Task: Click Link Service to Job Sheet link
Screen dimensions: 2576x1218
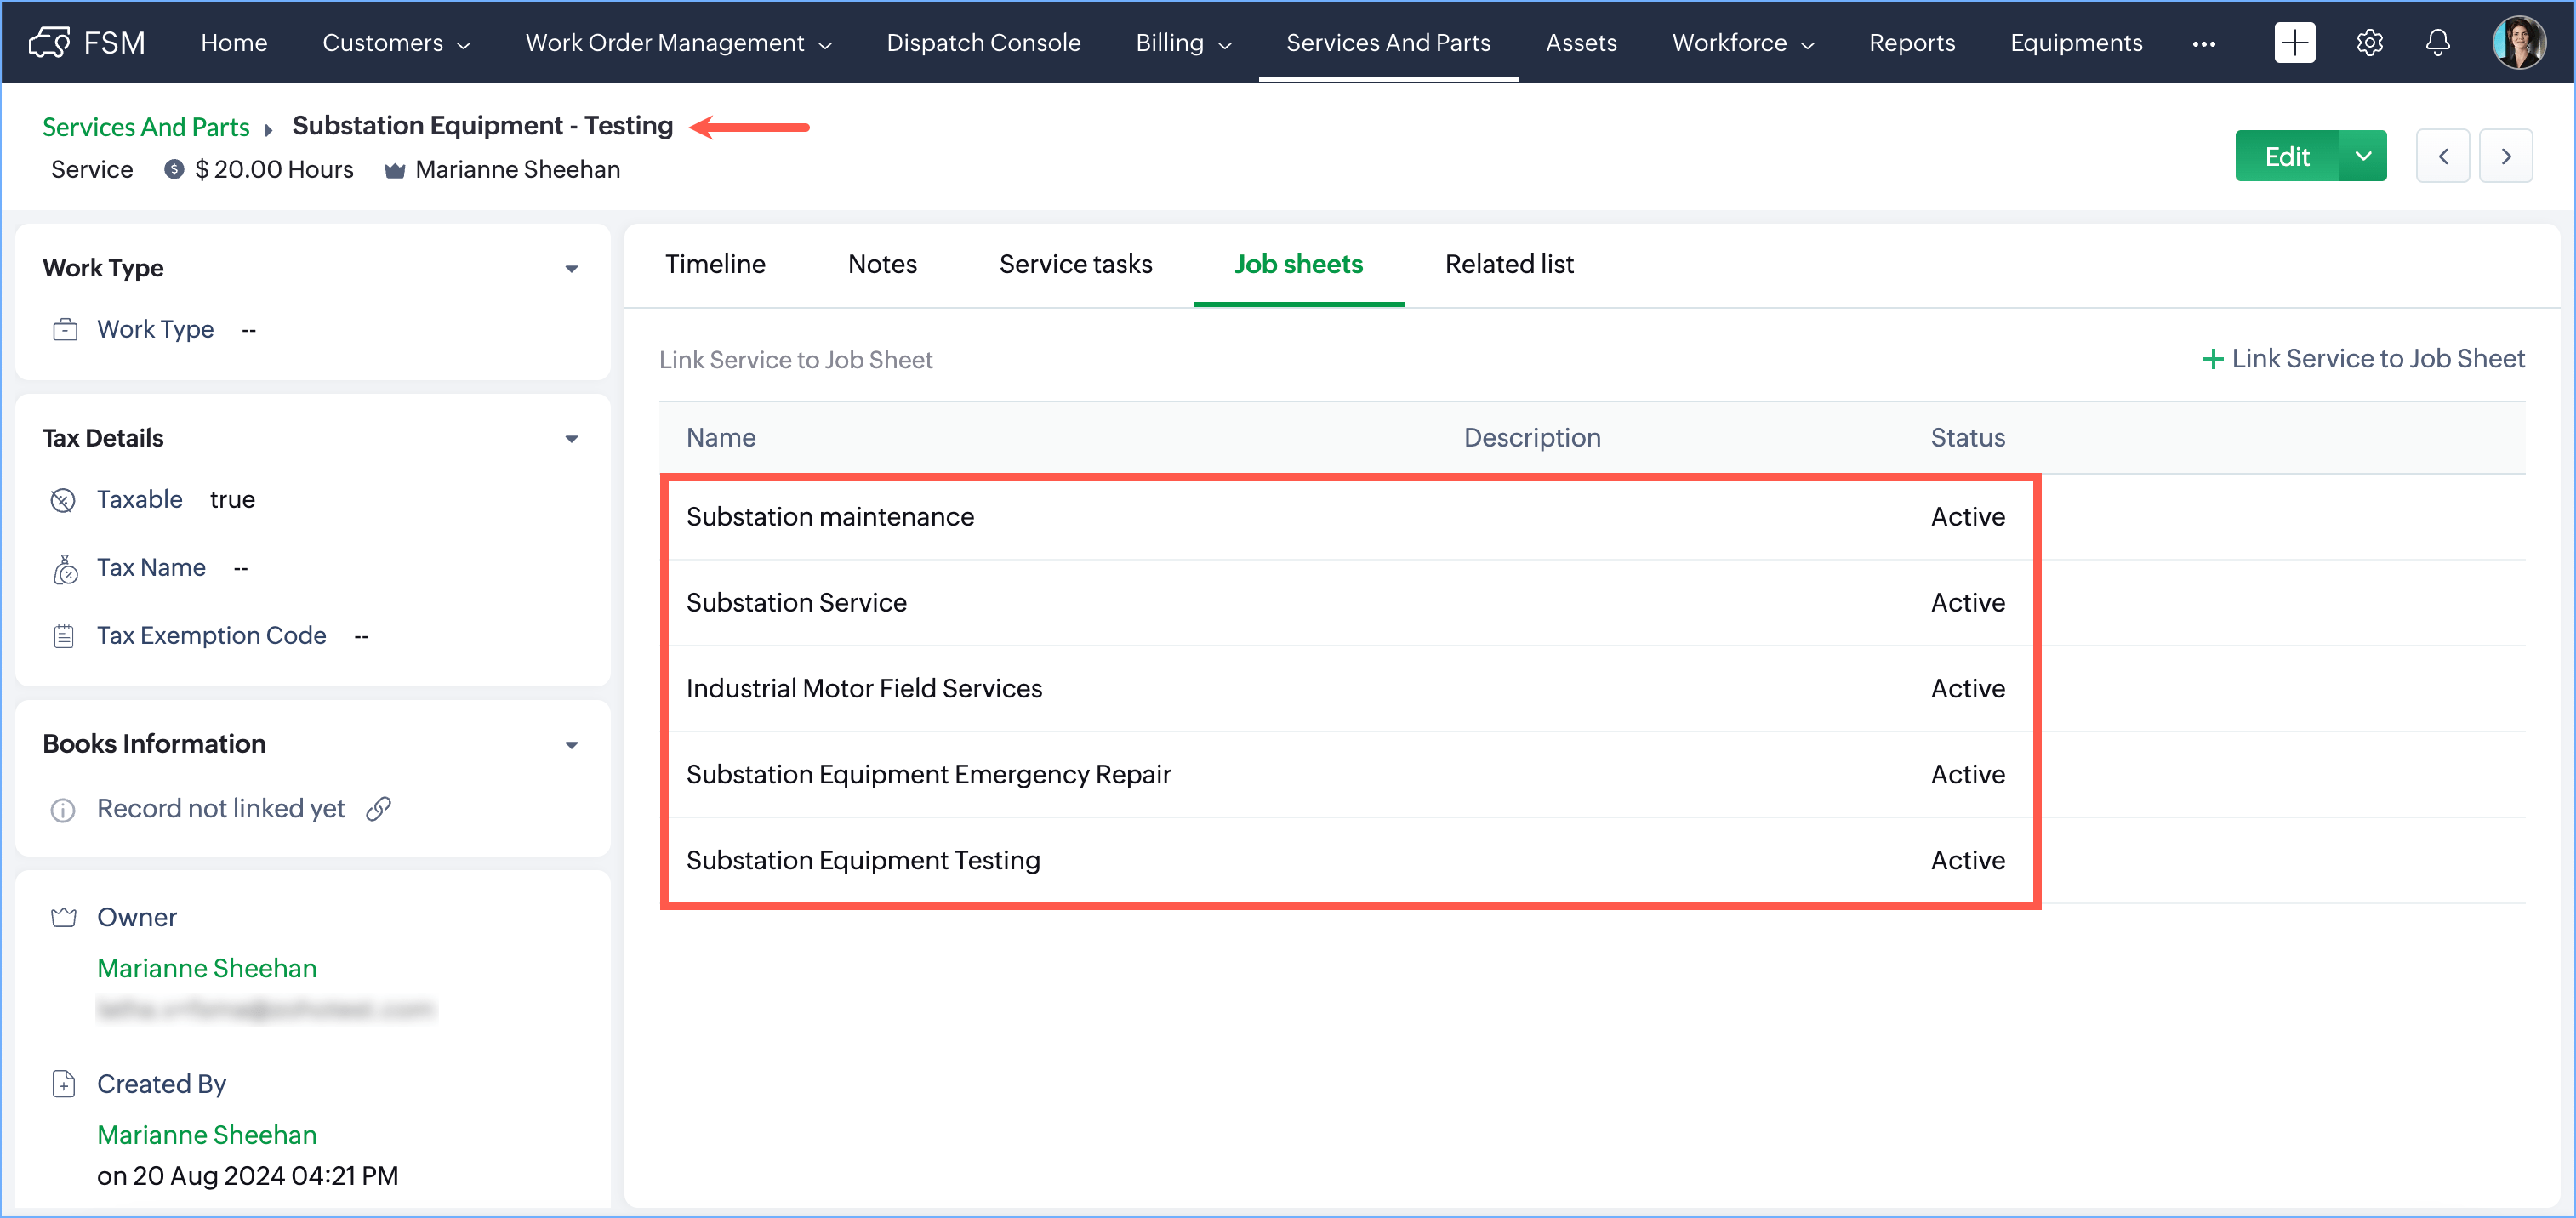Action: click(x=2364, y=359)
